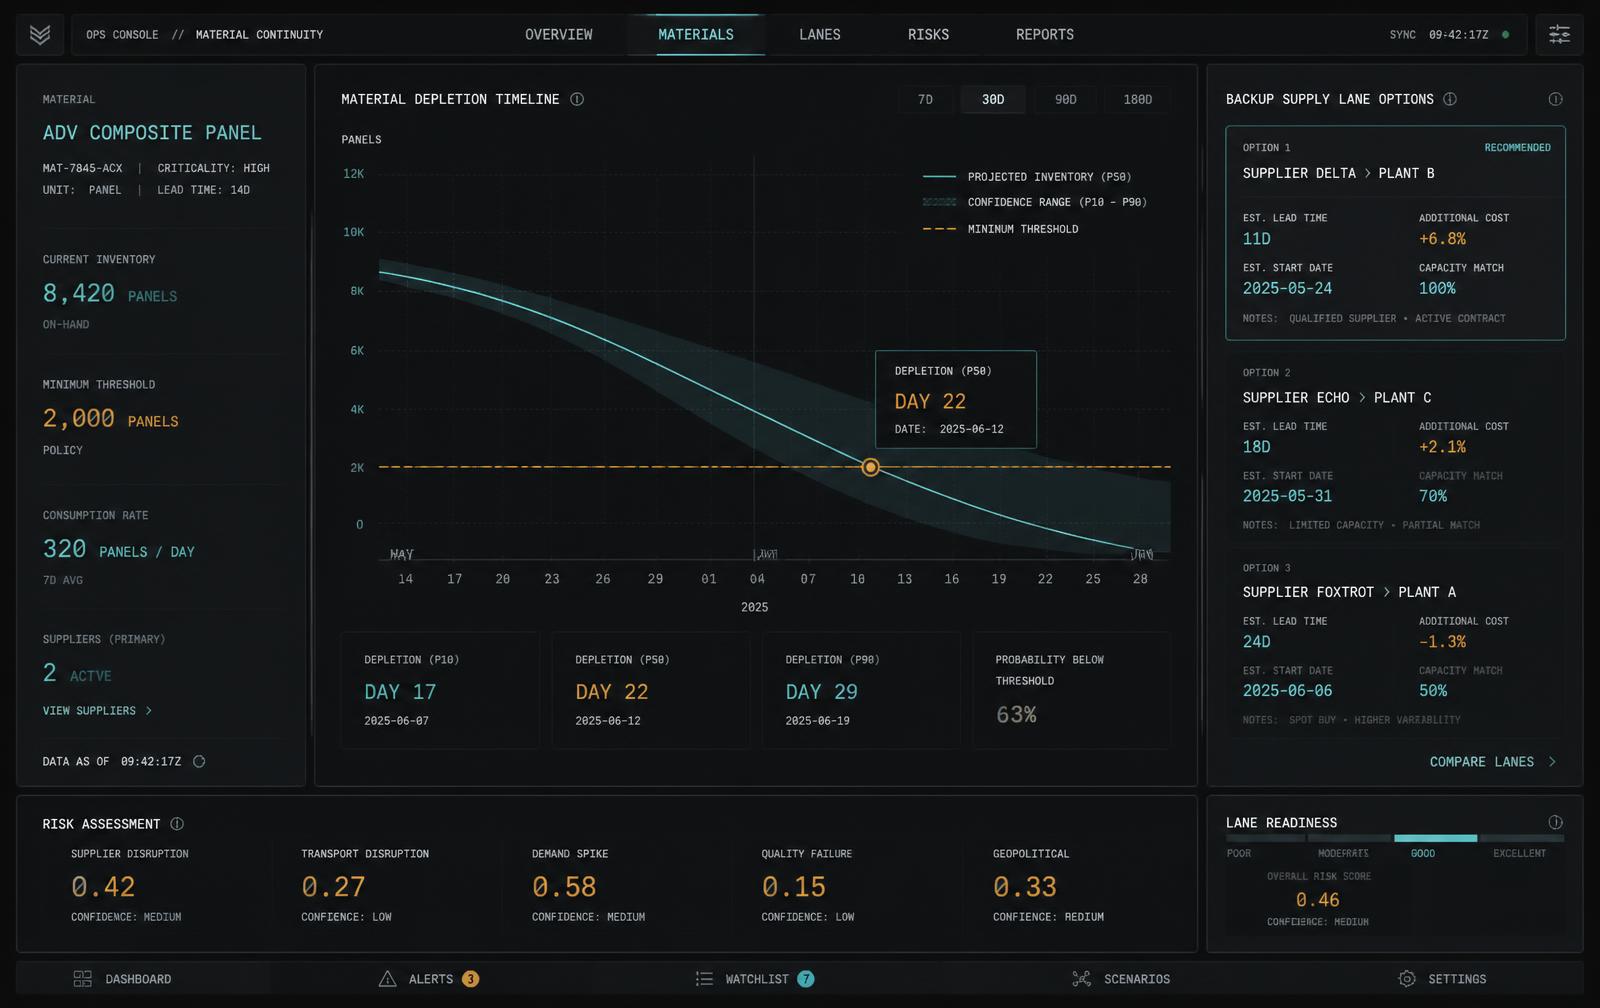1600x1008 pixels.
Task: Click the info icon next to Backup Supply Lane Options title
Action: [1450, 99]
